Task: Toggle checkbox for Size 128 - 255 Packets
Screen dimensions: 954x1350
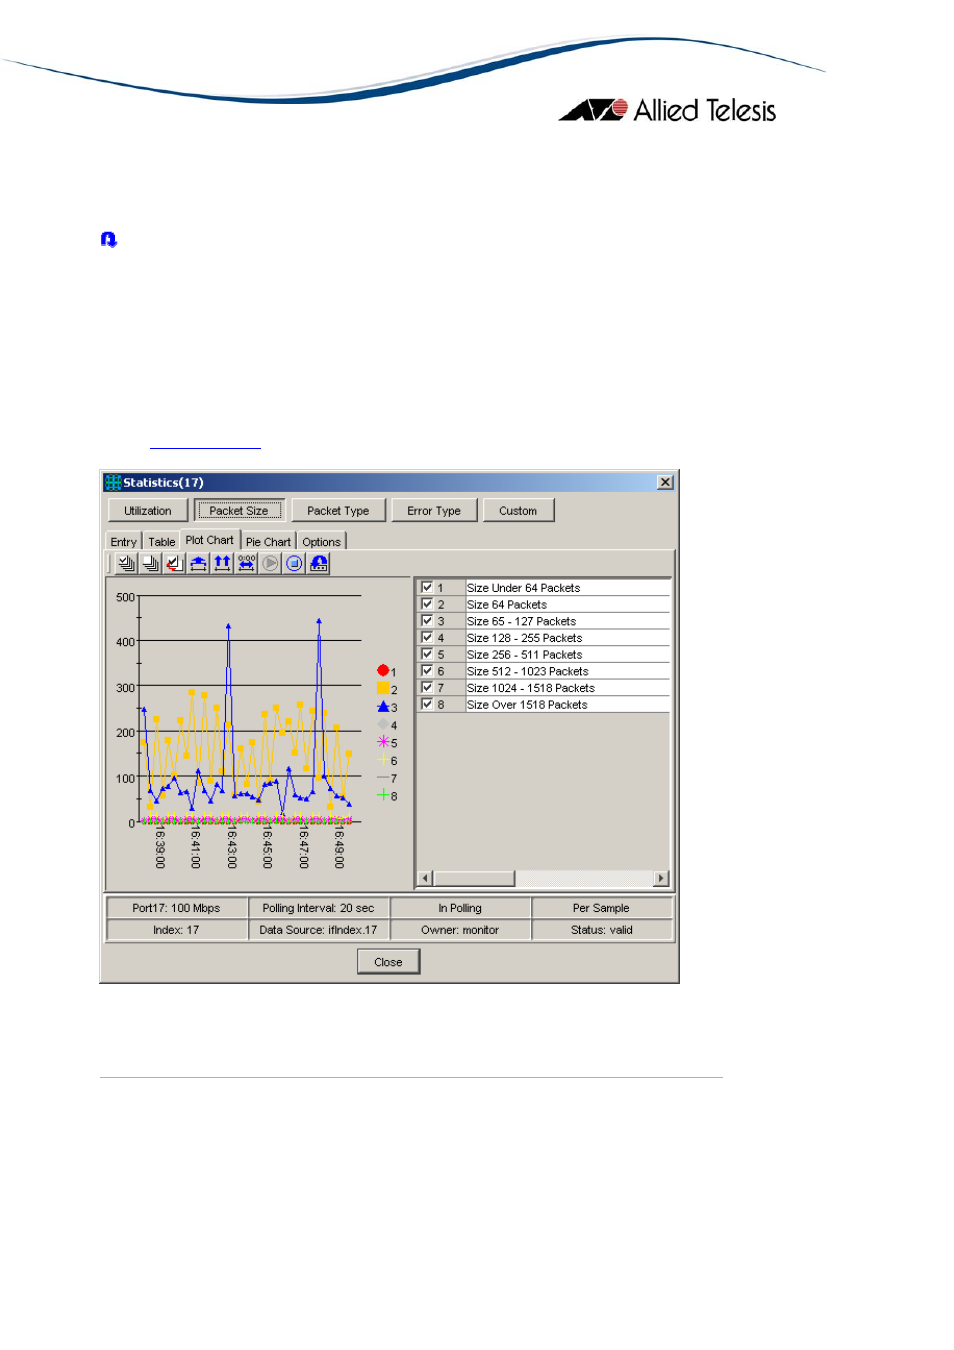Action: coord(427,638)
